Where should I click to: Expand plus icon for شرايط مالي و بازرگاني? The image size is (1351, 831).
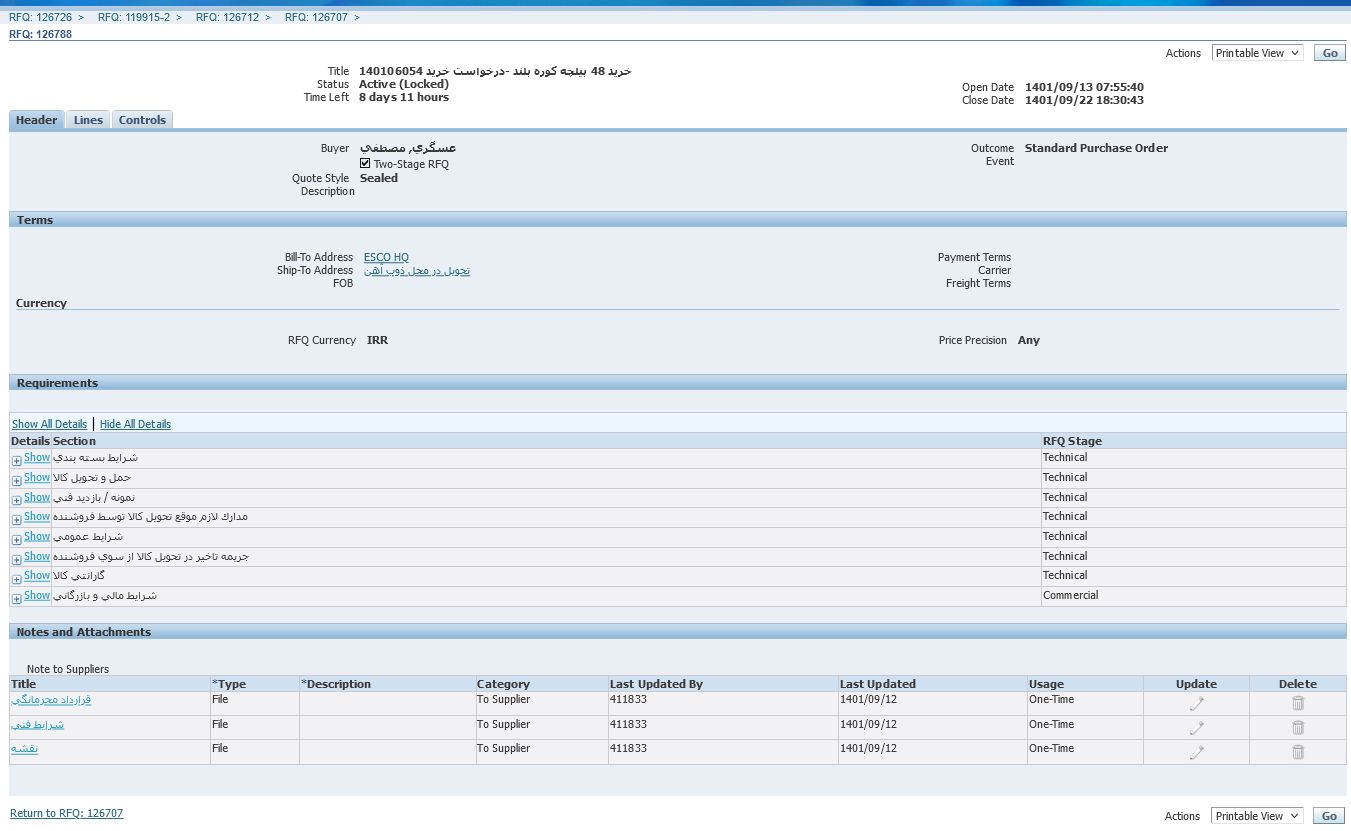point(16,599)
